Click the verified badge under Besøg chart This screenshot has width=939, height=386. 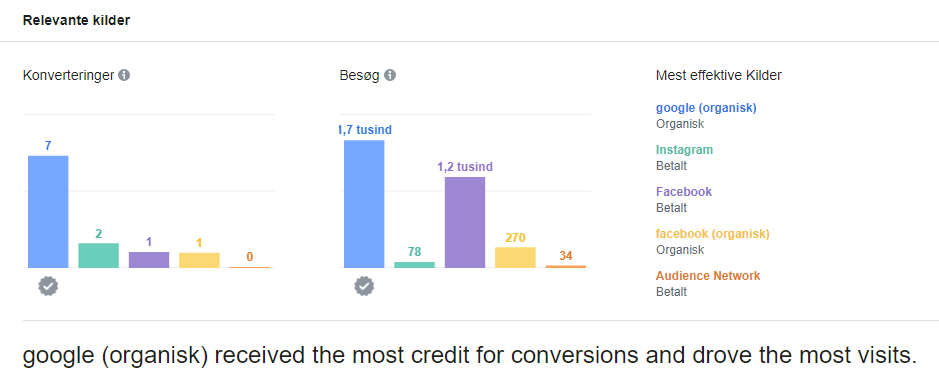pyautogui.click(x=364, y=287)
